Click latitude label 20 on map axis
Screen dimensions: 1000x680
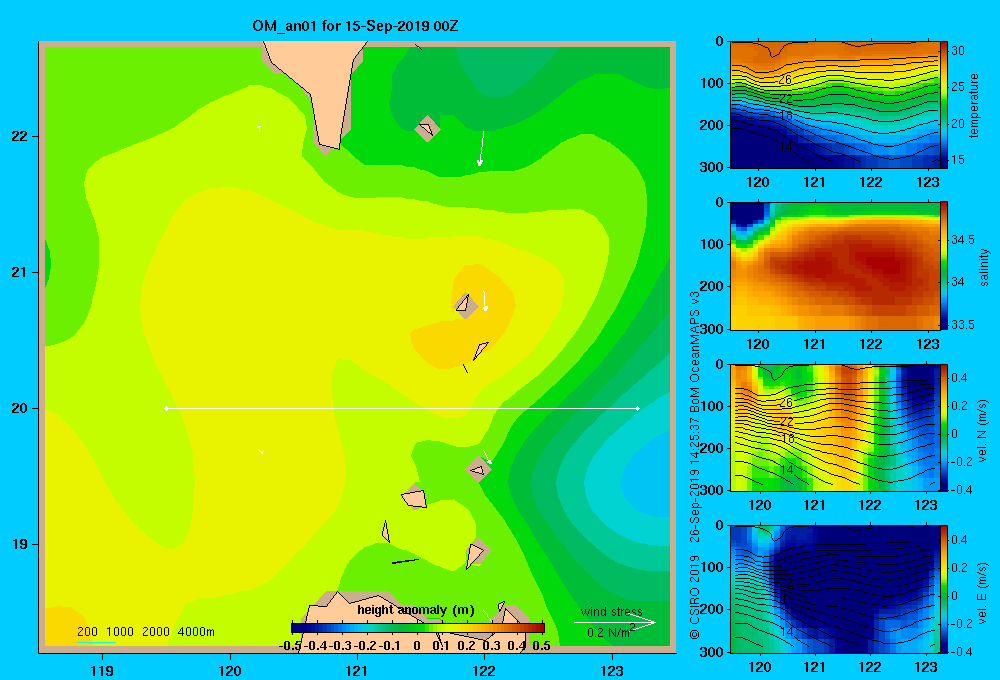(x=19, y=408)
